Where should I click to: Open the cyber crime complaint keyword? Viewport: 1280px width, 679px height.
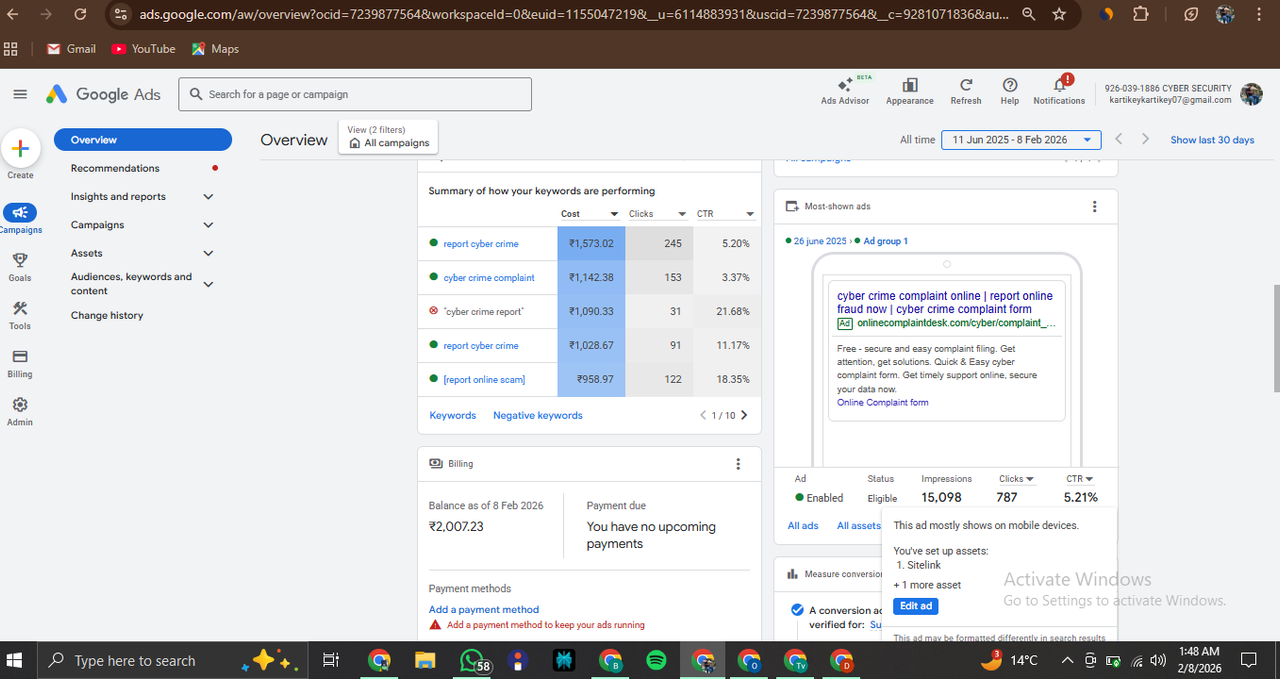489,277
